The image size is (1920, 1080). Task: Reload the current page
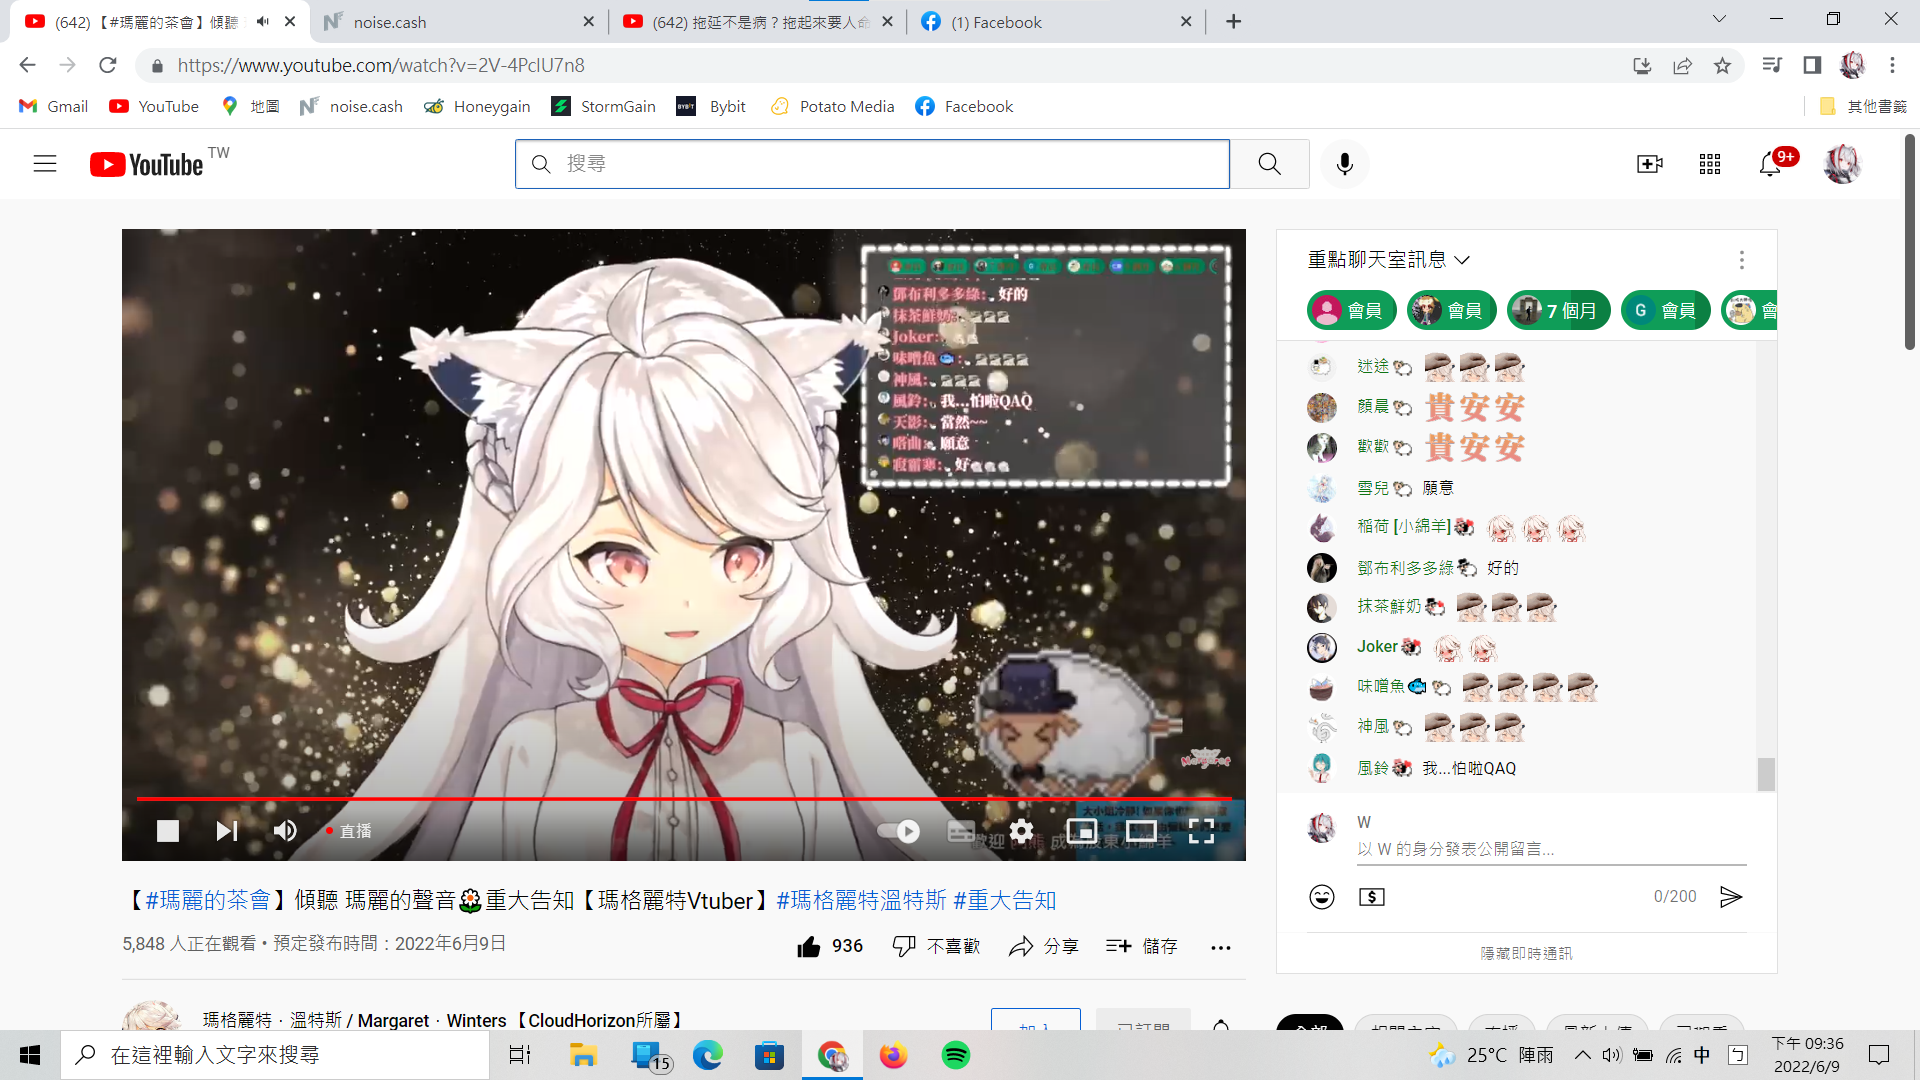pyautogui.click(x=108, y=65)
